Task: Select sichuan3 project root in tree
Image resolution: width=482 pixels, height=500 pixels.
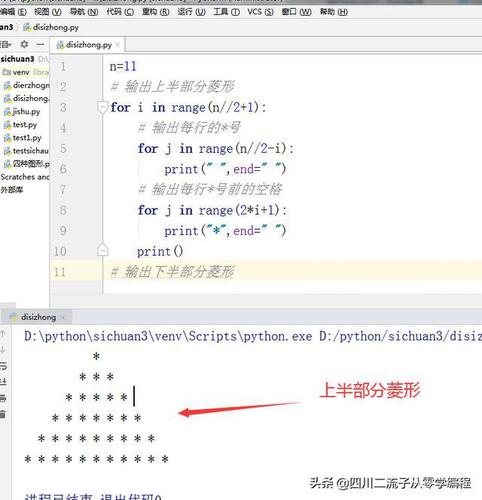Action: (18, 59)
